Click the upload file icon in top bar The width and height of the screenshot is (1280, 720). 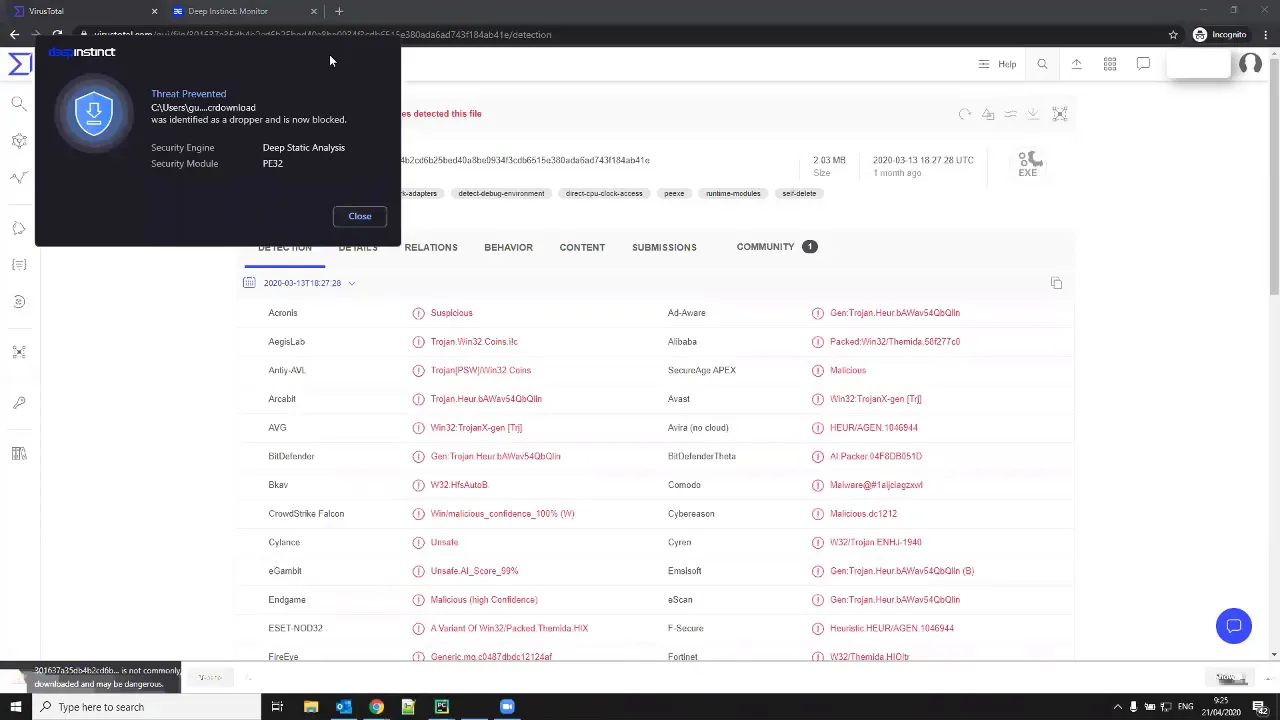[x=1076, y=64]
